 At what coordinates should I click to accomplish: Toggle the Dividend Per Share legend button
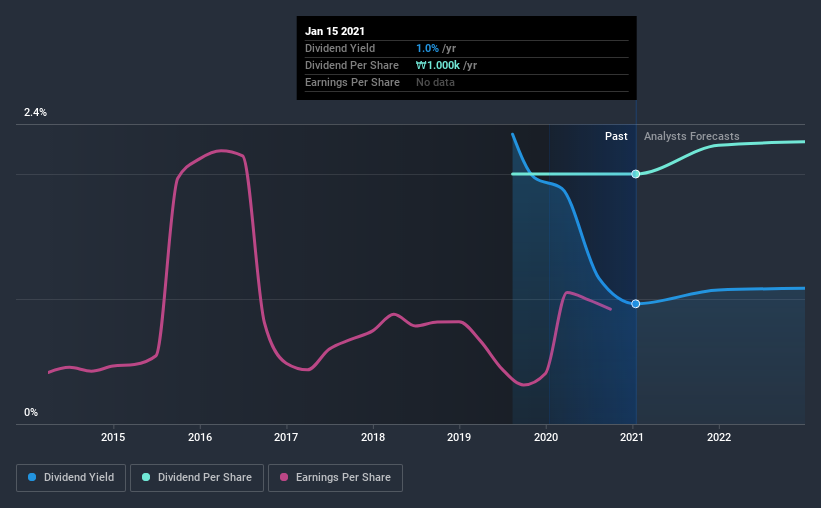(x=197, y=478)
